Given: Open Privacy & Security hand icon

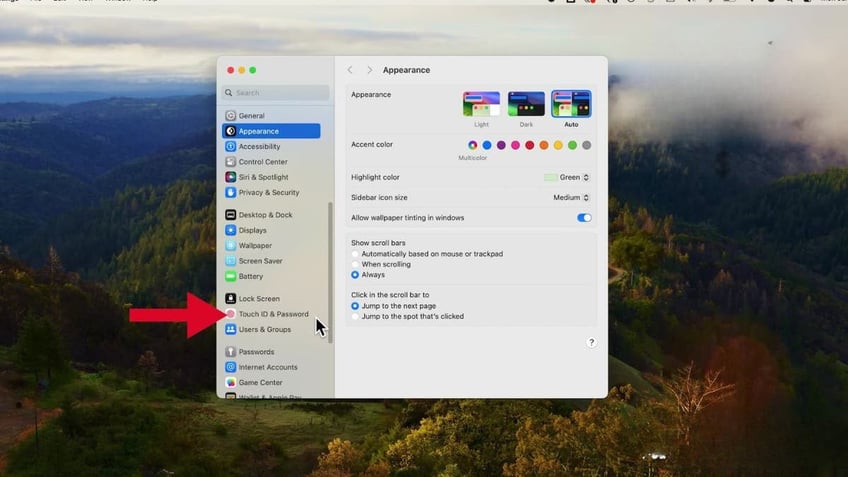Looking at the screenshot, I should coord(230,193).
